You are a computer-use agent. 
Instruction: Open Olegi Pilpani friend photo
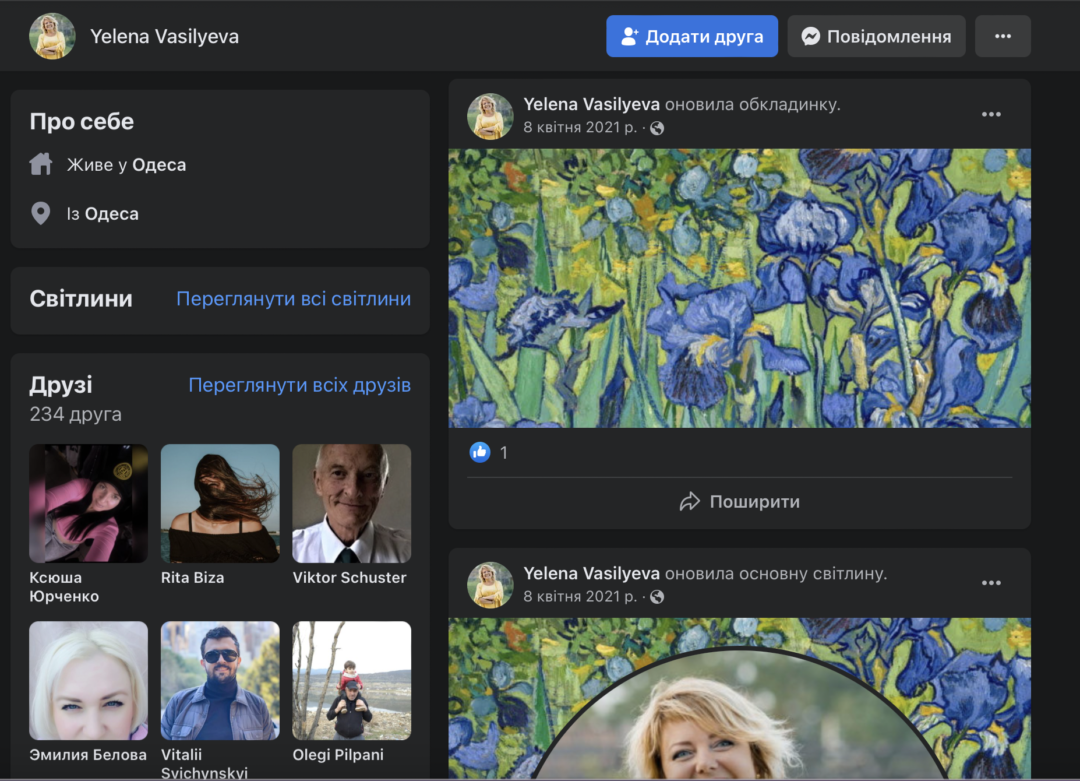coord(351,680)
